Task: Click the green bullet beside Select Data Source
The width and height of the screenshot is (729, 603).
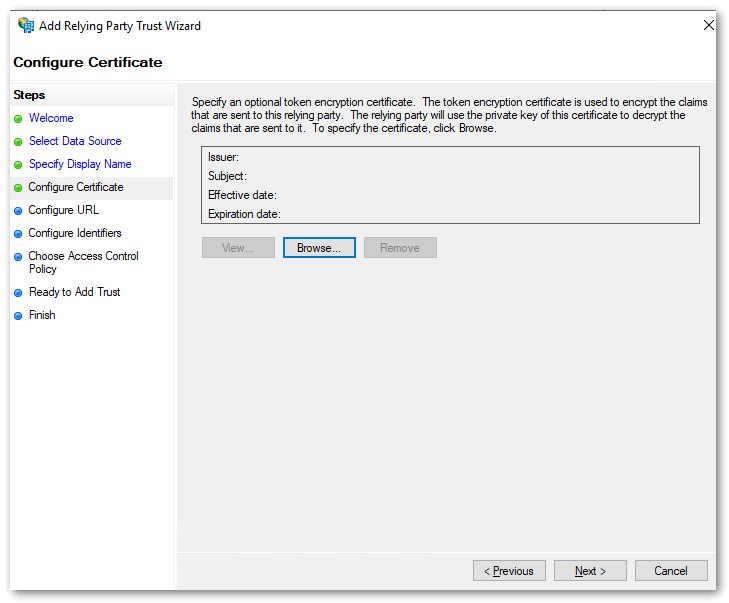Action: [x=18, y=142]
